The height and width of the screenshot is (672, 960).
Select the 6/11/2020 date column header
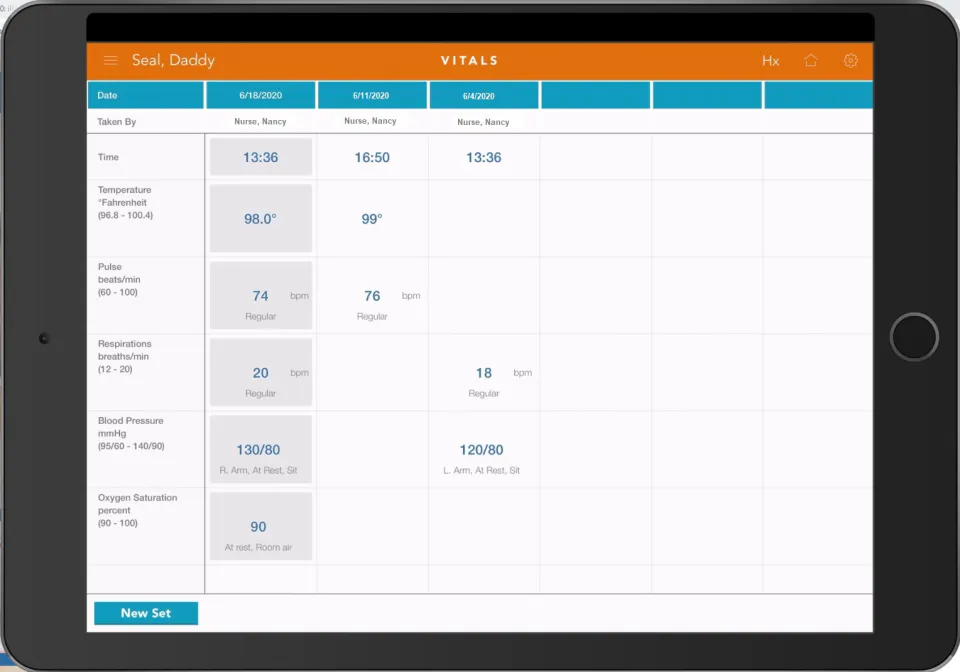[372, 95]
